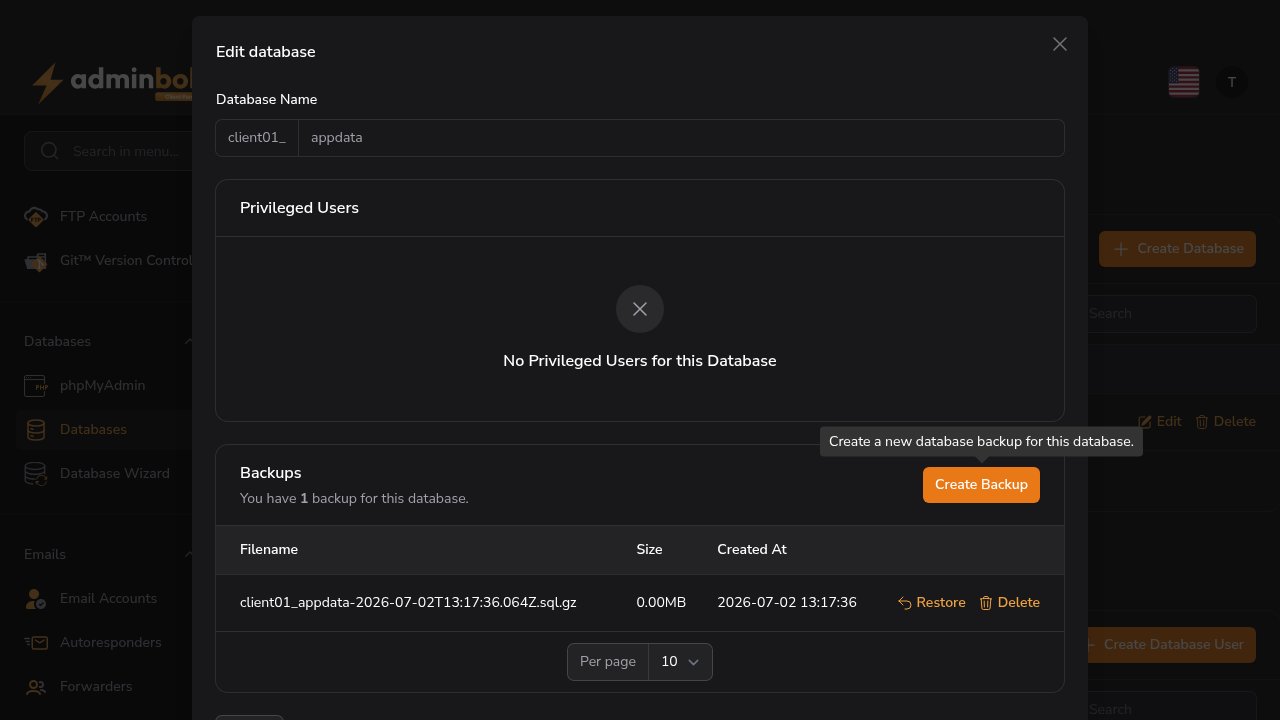This screenshot has width=1280, height=720.
Task: Click the Autoresponders envelope icon
Action: 36,643
